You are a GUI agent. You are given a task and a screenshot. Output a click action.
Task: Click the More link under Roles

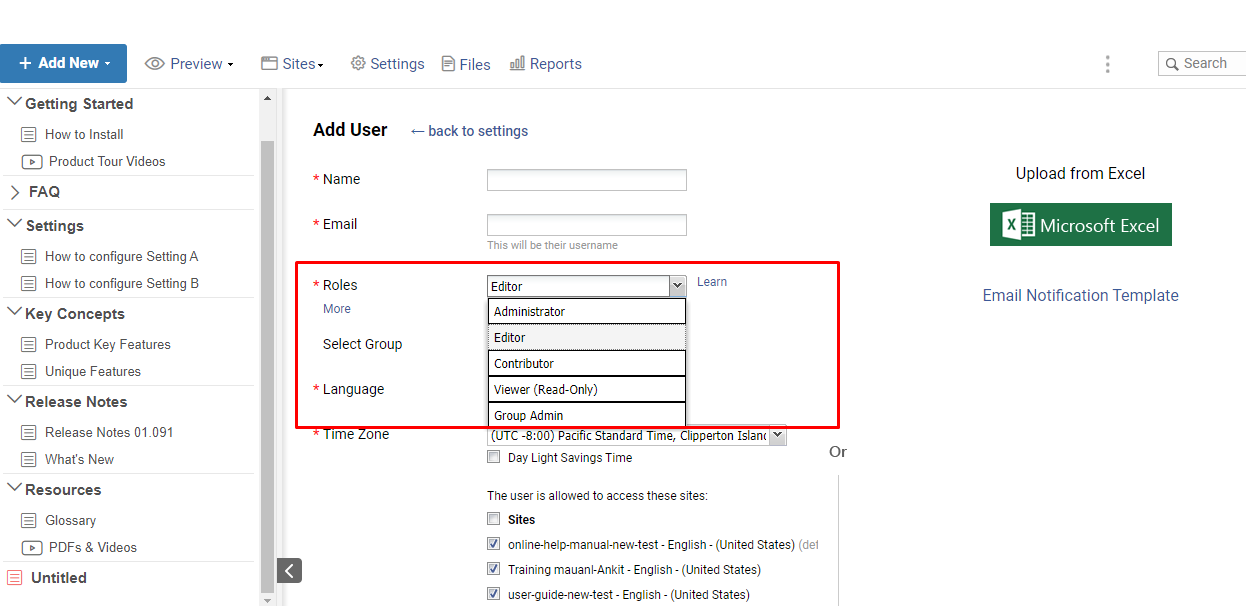(x=337, y=309)
